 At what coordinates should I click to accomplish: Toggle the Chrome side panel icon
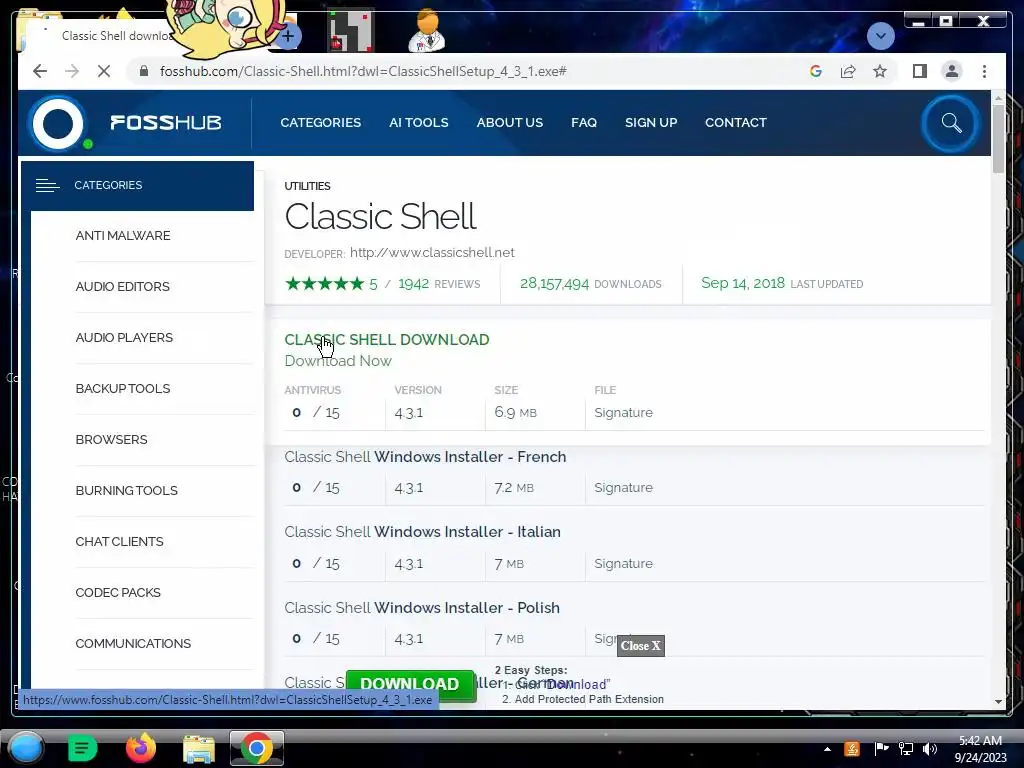pyautogui.click(x=920, y=71)
